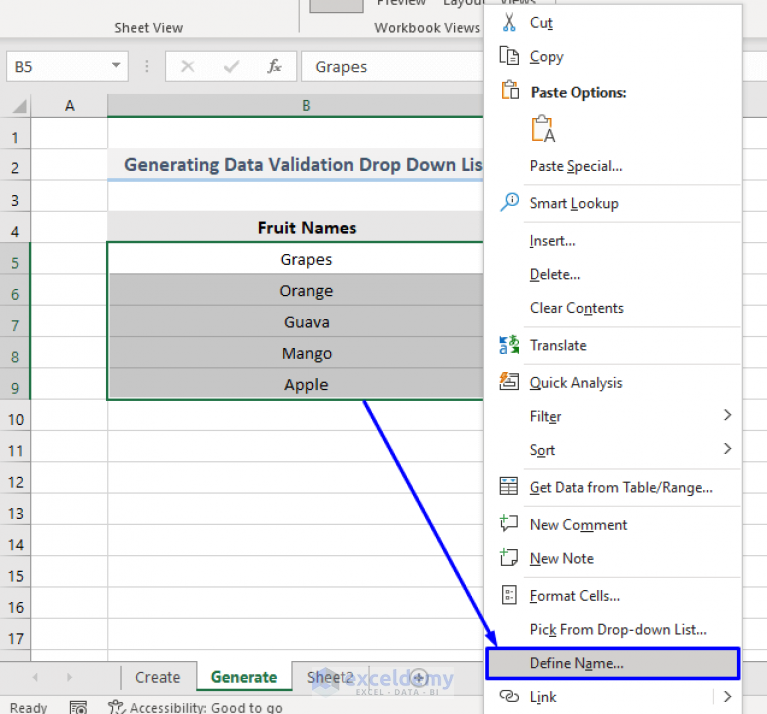The height and width of the screenshot is (714, 767).
Task: Click the Quick Analysis icon
Action: (509, 381)
